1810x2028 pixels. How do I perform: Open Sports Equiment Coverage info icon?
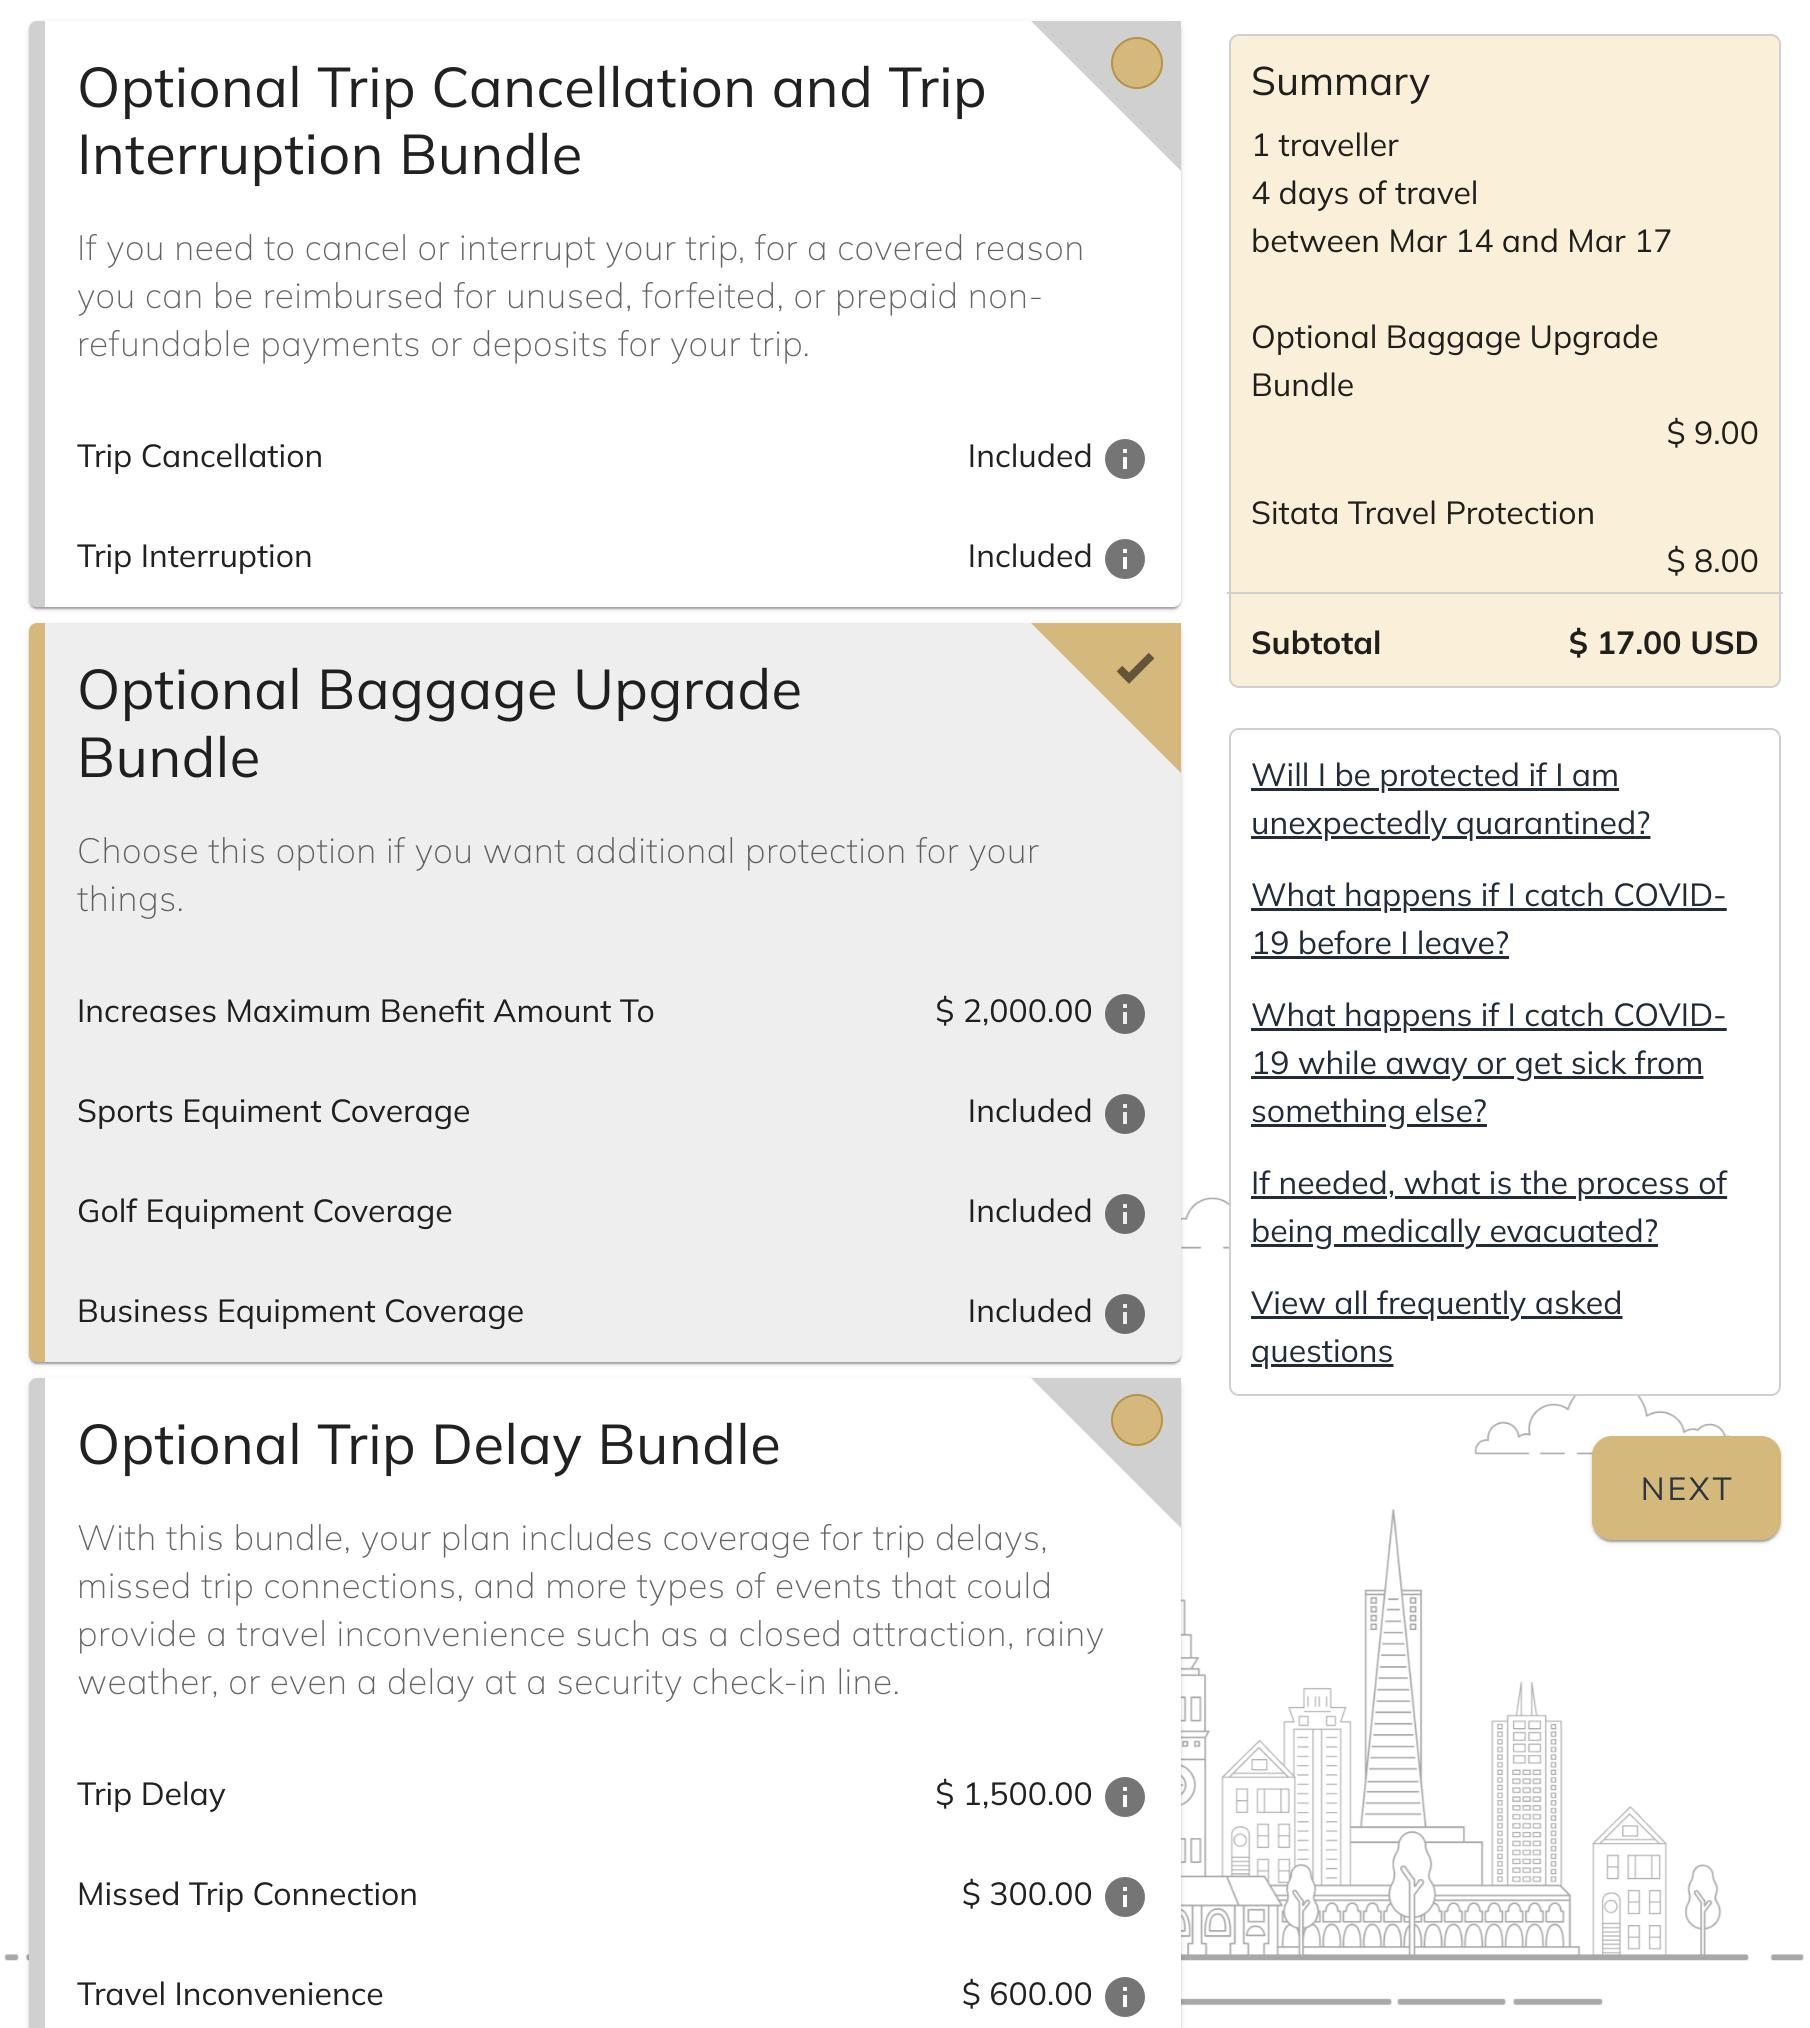tap(1124, 1113)
